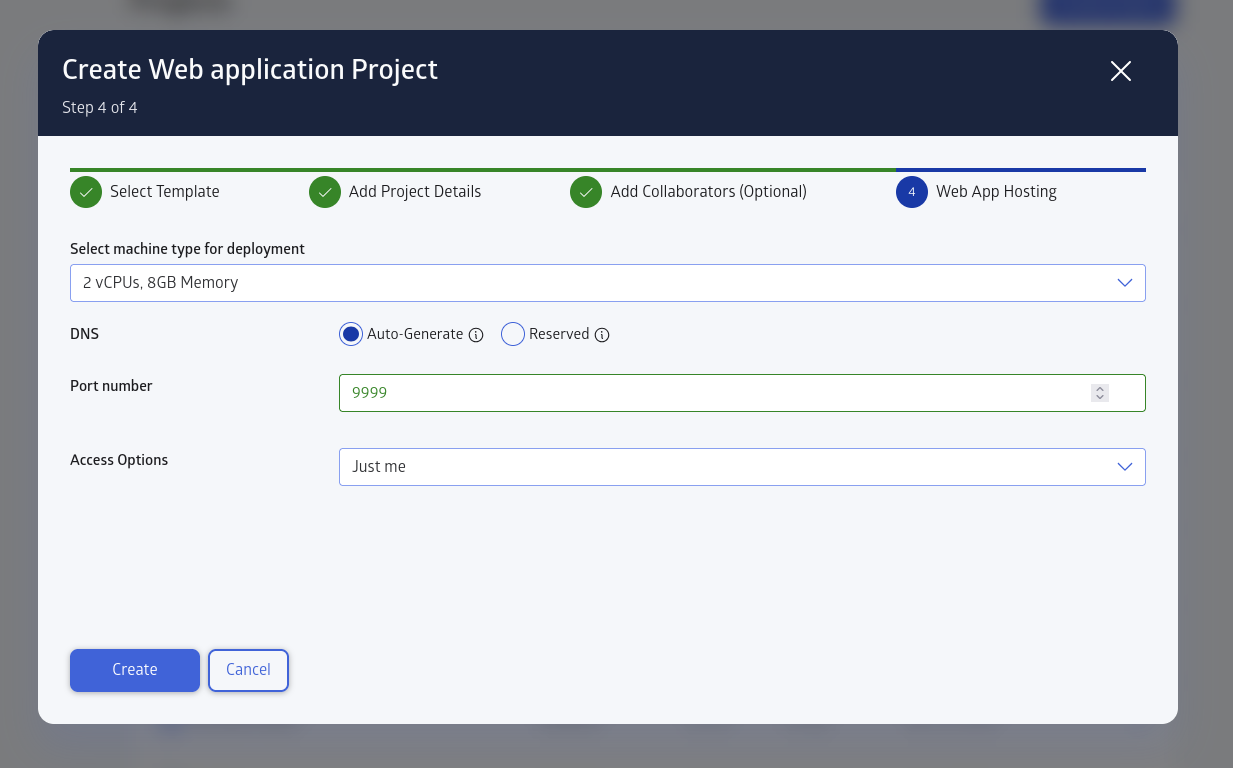The height and width of the screenshot is (768, 1233).
Task: Focus the Port number input field
Action: [742, 393]
